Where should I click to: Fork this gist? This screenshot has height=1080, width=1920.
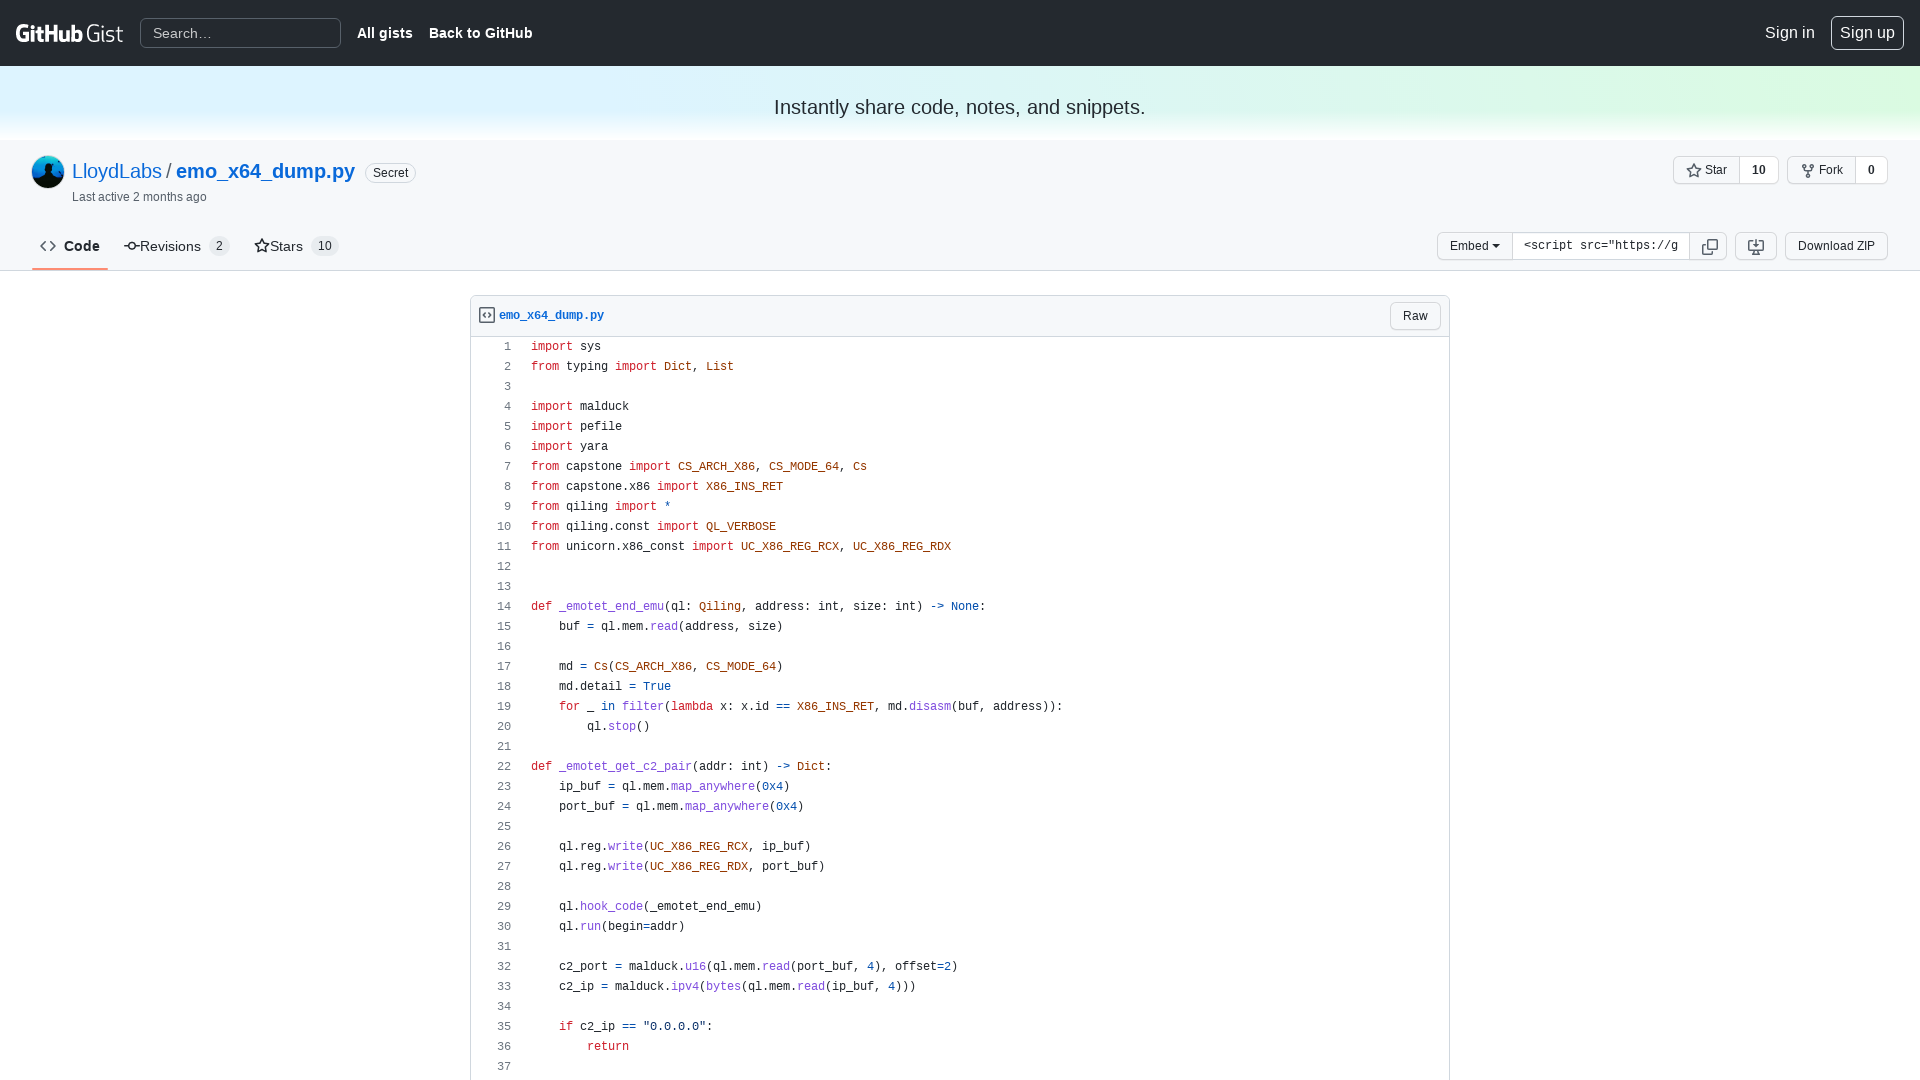pyautogui.click(x=1821, y=170)
